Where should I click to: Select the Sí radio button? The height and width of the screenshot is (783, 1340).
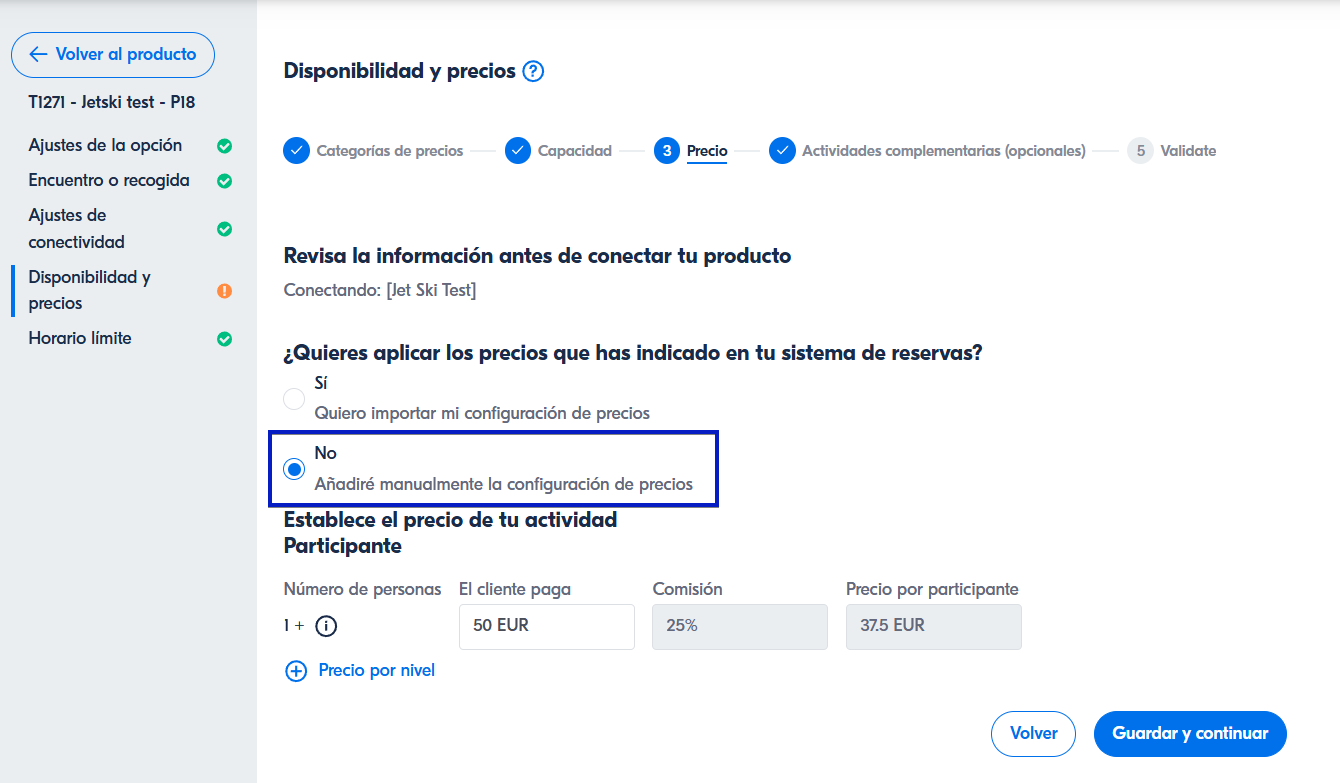pyautogui.click(x=294, y=399)
